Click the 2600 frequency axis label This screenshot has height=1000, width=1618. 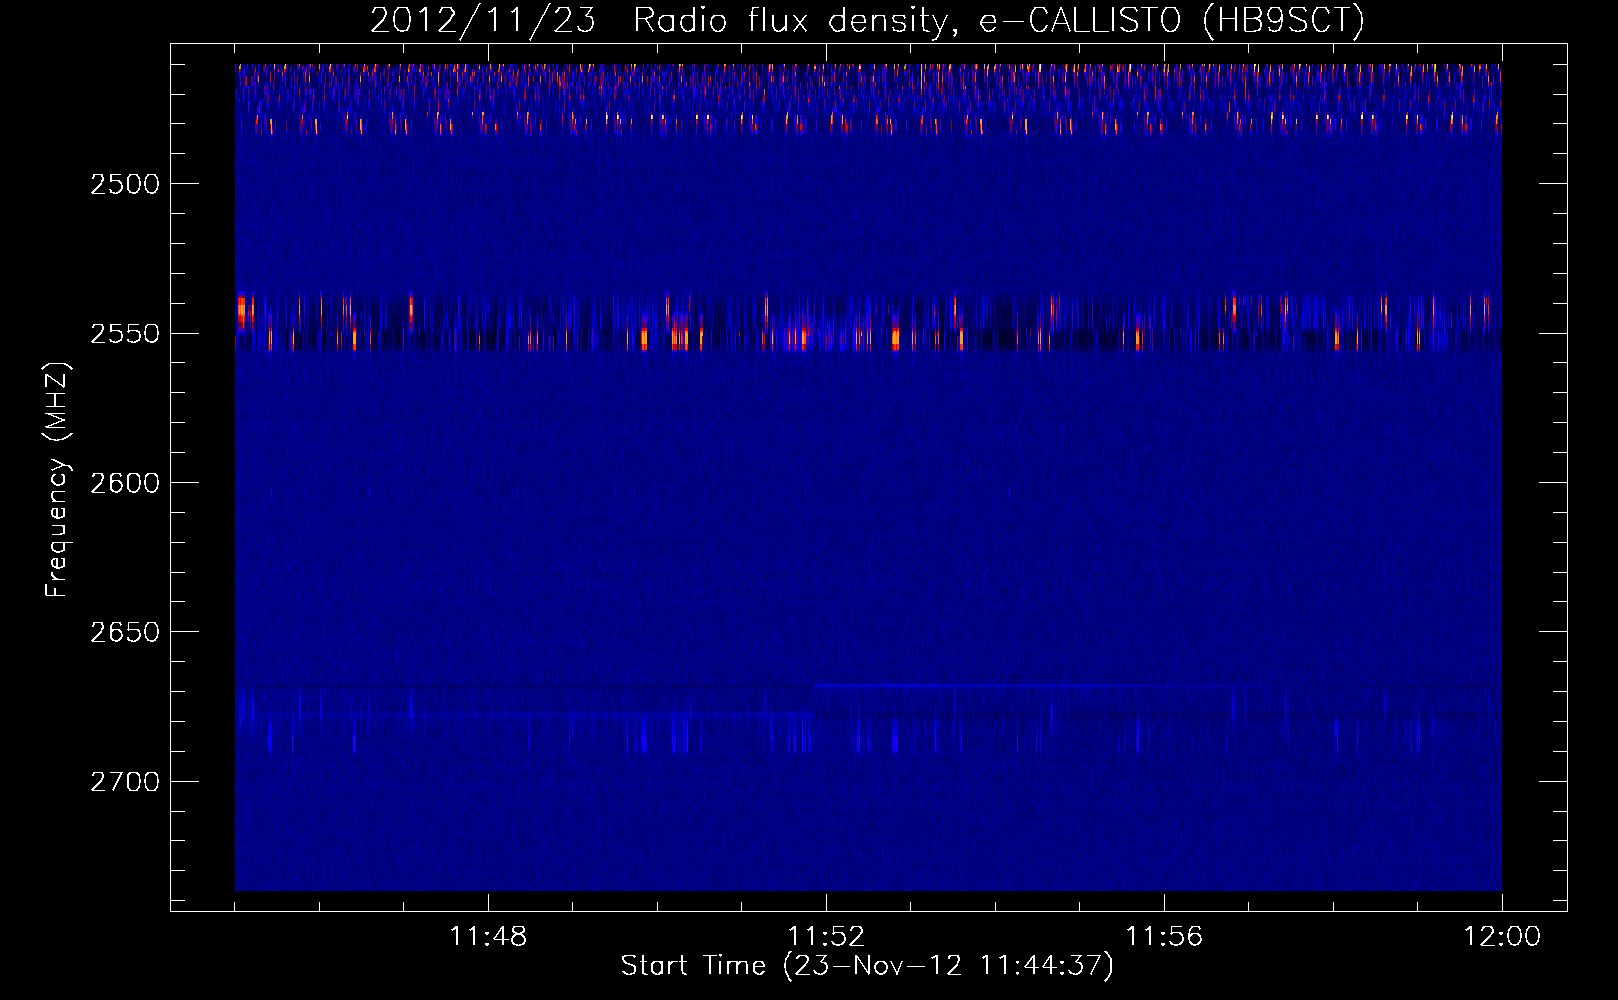(125, 483)
